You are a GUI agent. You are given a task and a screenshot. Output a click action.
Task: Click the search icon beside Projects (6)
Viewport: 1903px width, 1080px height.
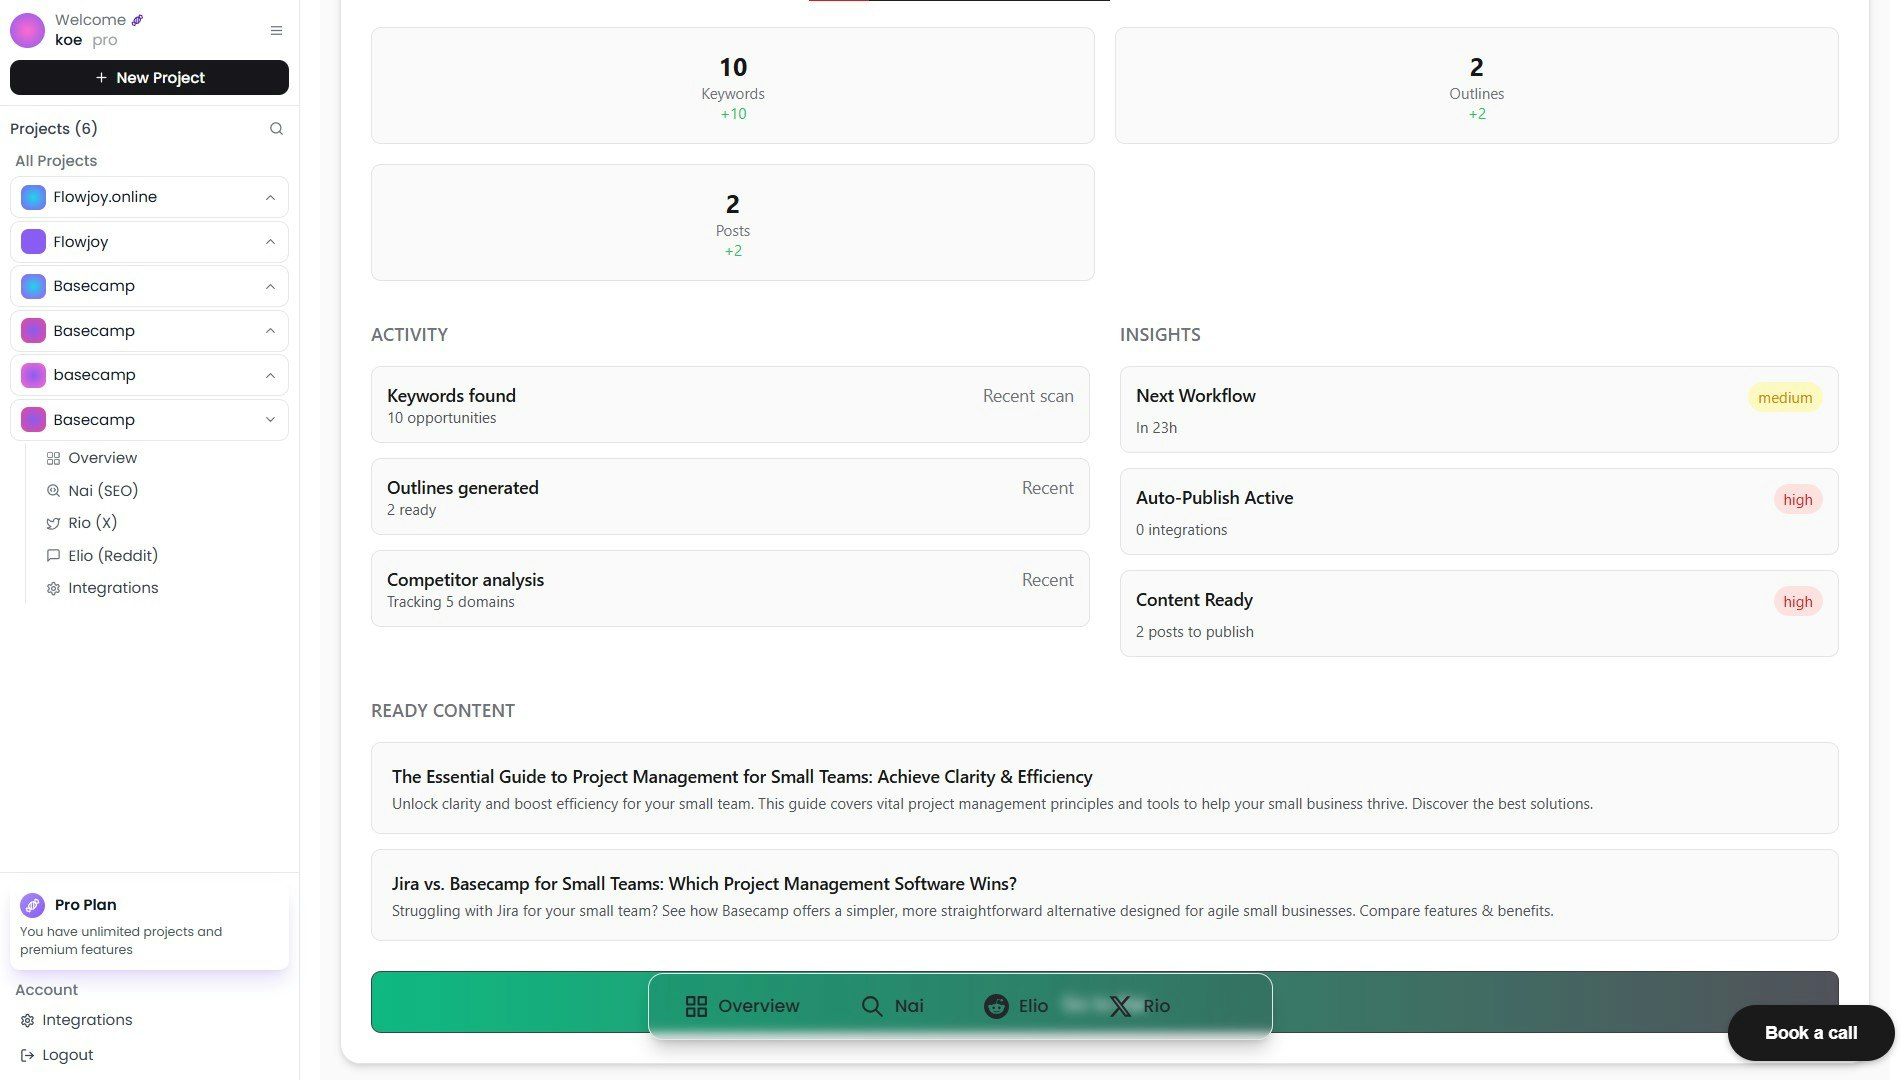click(276, 129)
